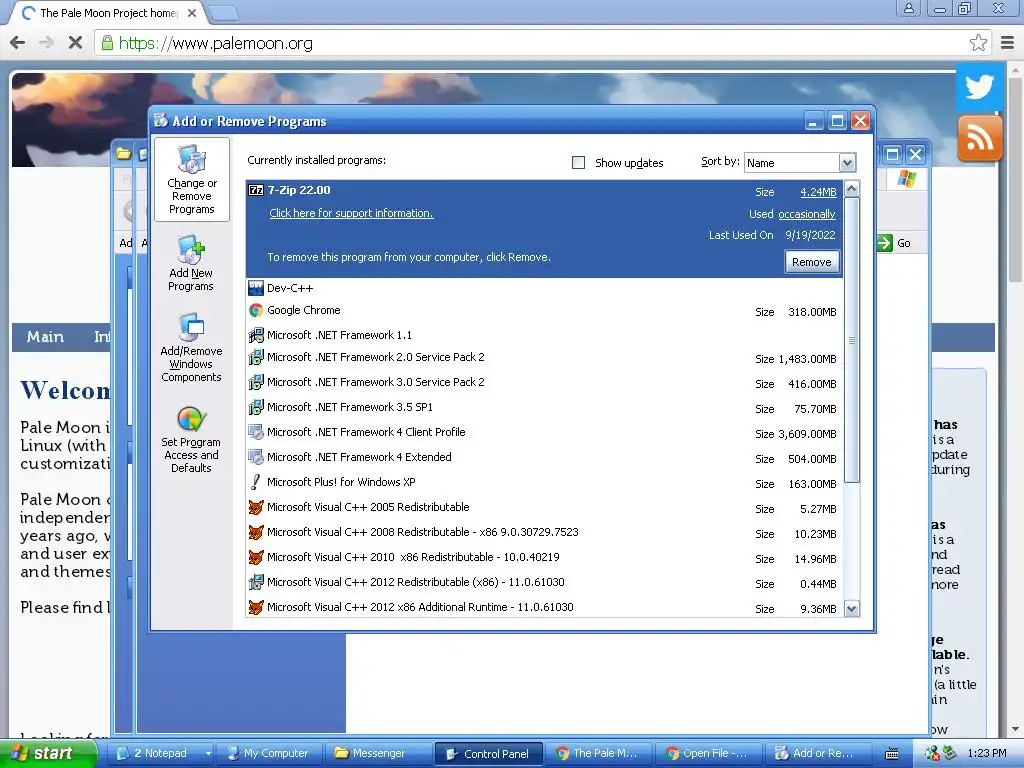Click the green padlock security icon
This screenshot has height=768, width=1024.
pos(107,43)
